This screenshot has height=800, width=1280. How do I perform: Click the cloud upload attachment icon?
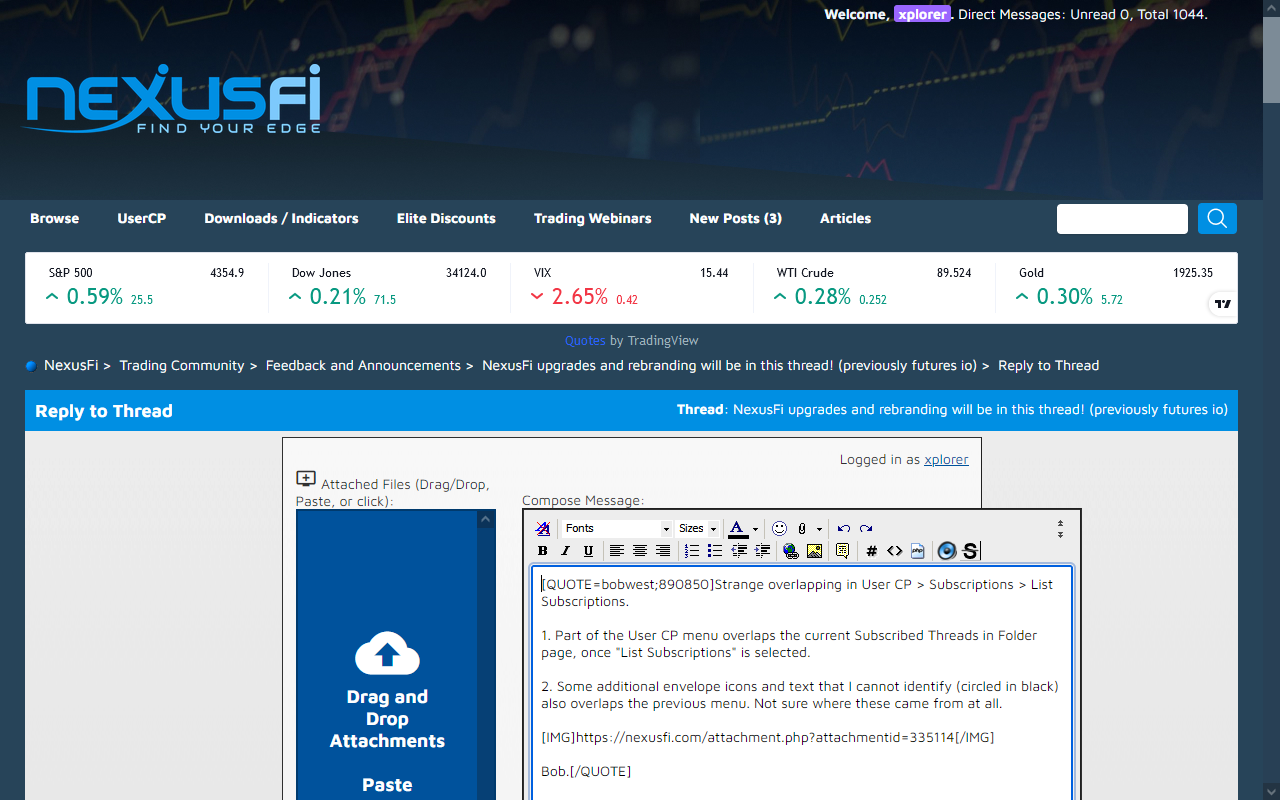[387, 654]
